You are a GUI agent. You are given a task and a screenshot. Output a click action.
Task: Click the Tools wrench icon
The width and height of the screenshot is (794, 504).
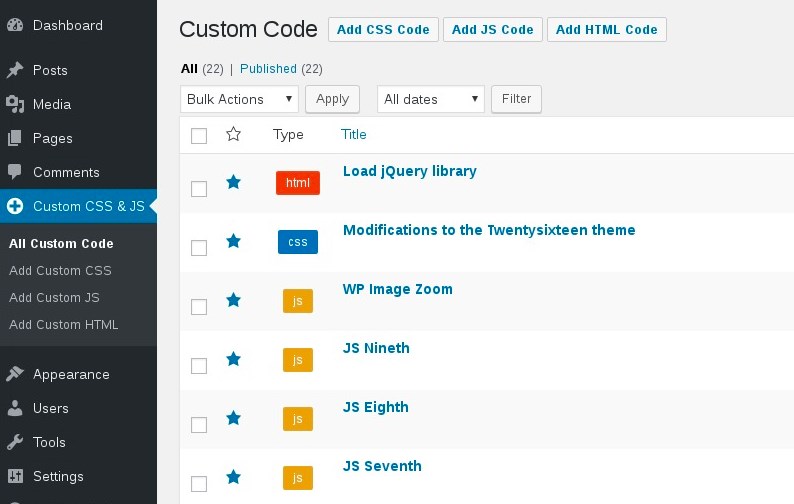pyautogui.click(x=15, y=442)
